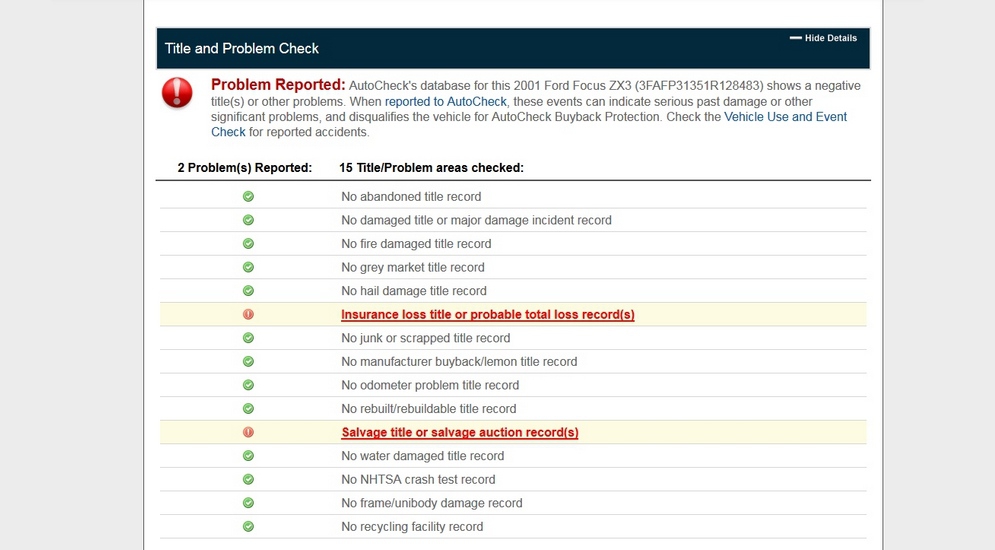Image resolution: width=995 pixels, height=550 pixels.
Task: Select 'No abandoned title record' text
Action: [411, 197]
